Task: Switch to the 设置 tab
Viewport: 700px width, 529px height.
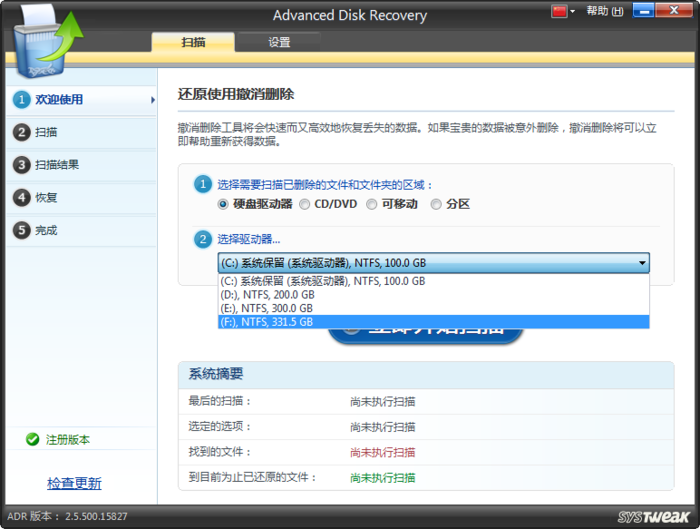Action: click(x=279, y=42)
